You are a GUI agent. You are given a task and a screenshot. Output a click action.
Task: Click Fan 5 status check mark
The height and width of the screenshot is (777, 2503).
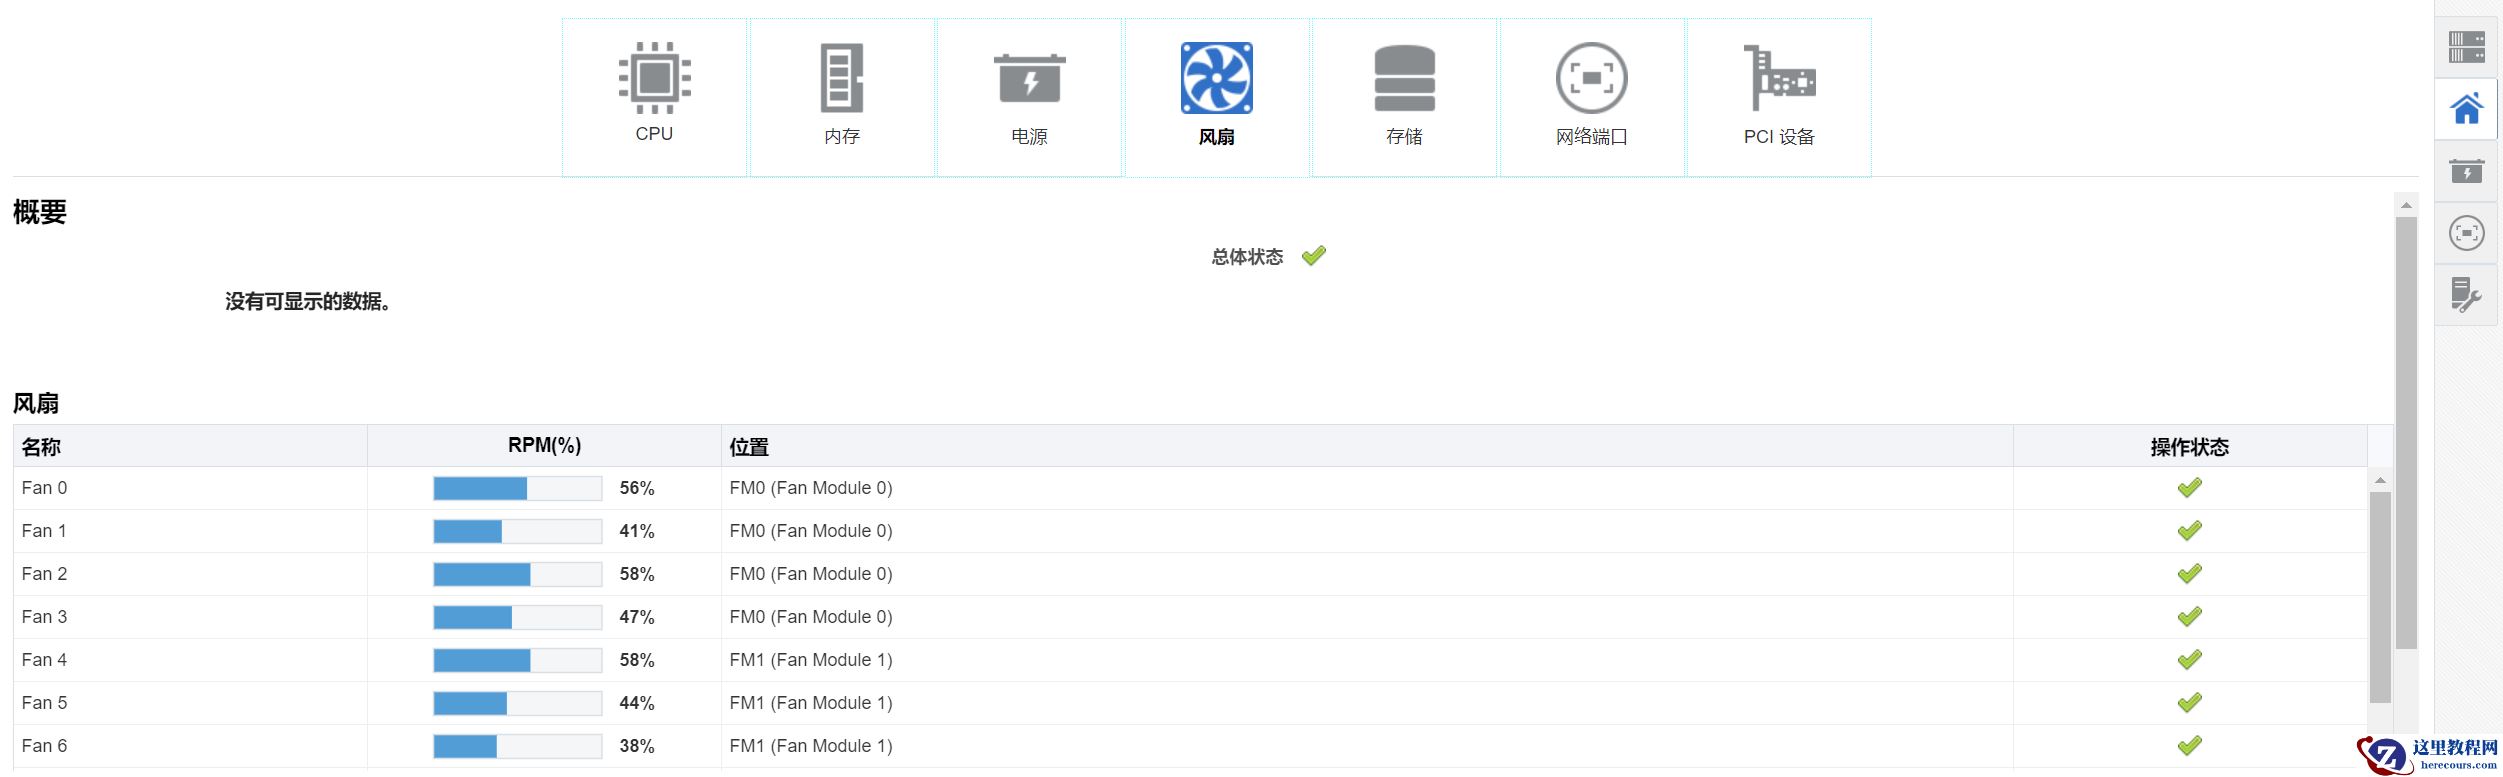pyautogui.click(x=2189, y=703)
